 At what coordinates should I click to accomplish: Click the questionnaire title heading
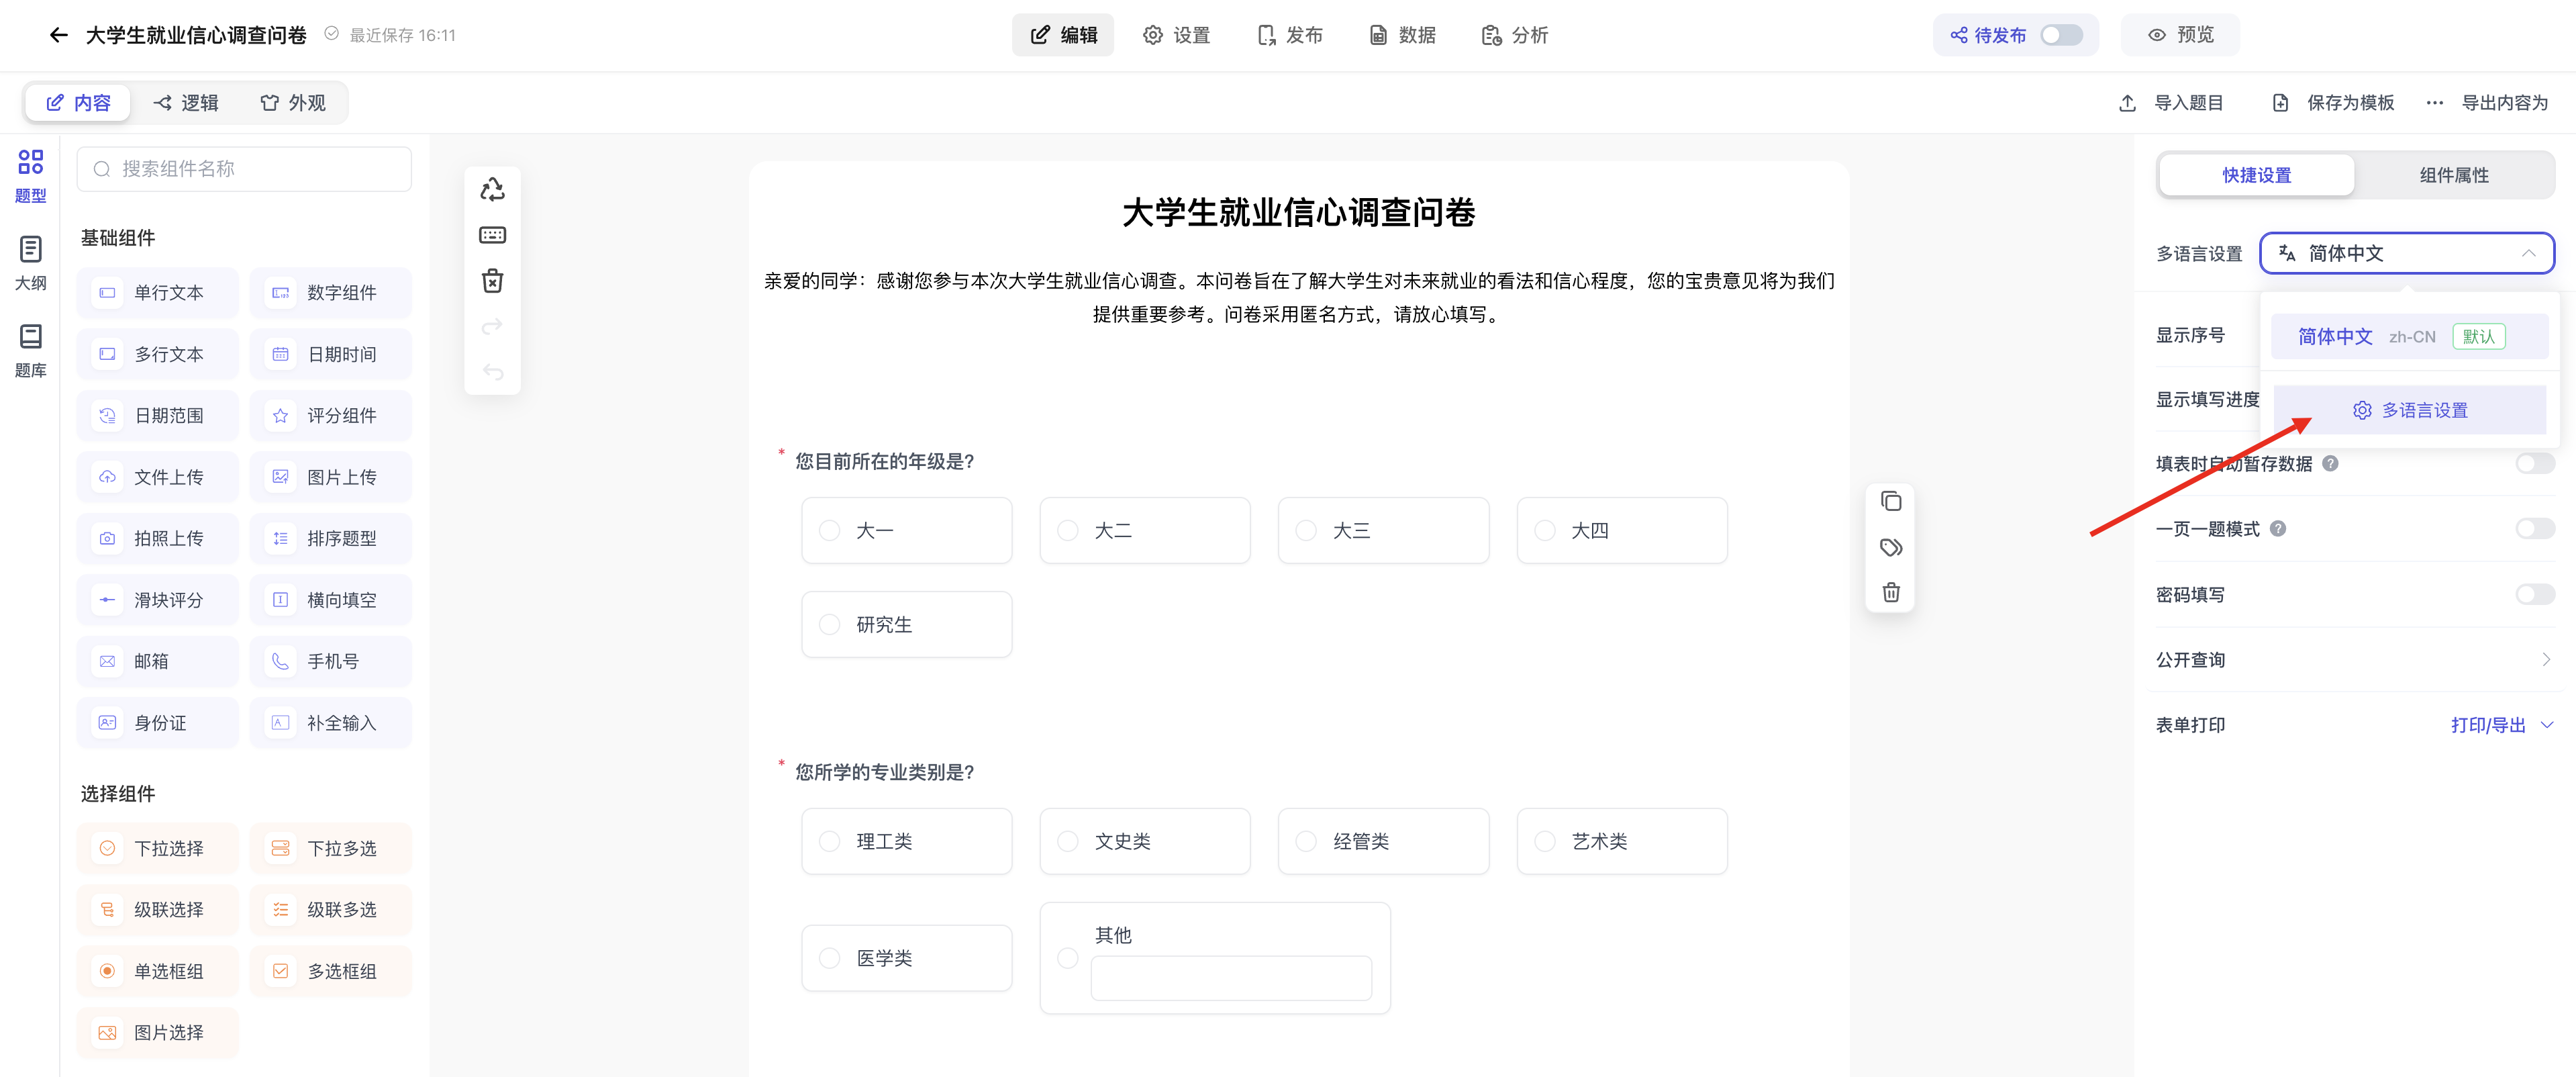click(1298, 212)
